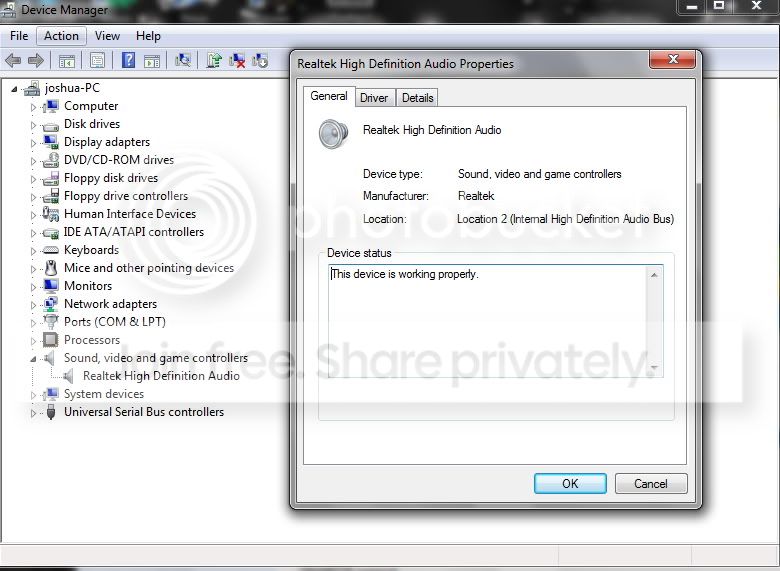Maximize the Device Manager window

coord(719,6)
